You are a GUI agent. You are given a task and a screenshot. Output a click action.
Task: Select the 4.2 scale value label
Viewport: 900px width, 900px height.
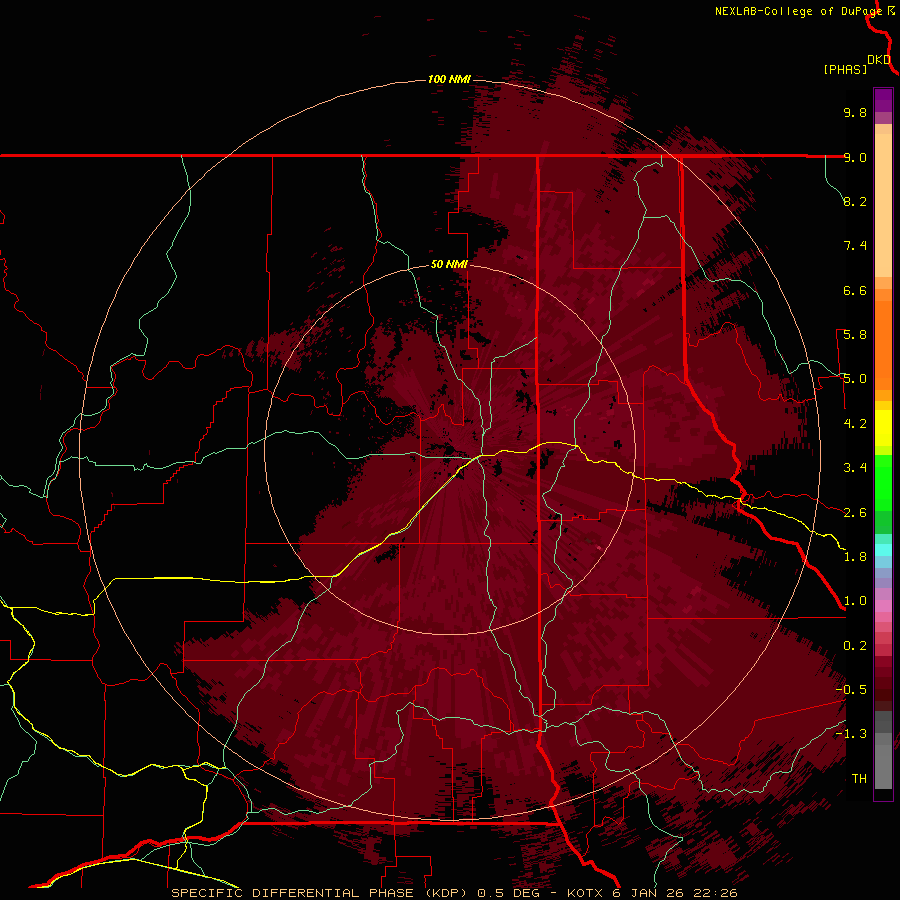[855, 424]
